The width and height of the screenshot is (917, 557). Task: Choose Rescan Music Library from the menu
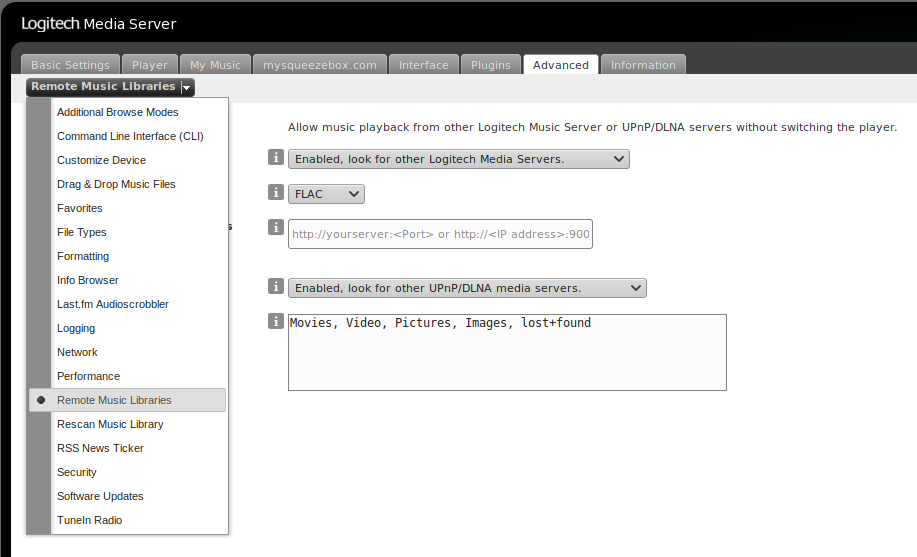pos(127,424)
